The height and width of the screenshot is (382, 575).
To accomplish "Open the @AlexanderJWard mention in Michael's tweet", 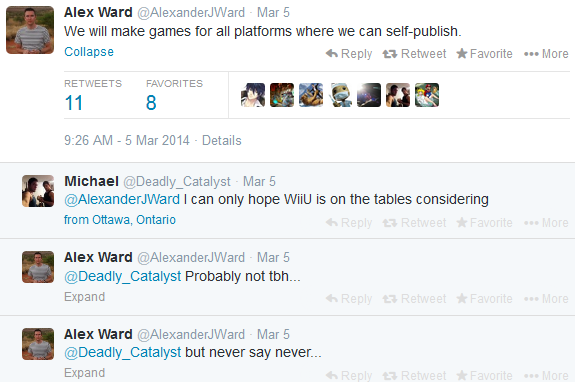I will click(x=122, y=199).
